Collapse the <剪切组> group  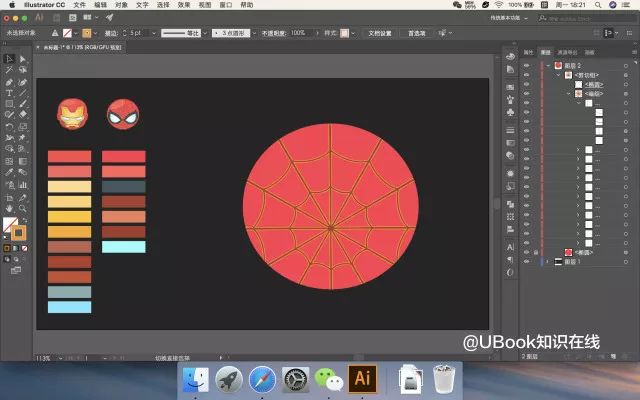click(558, 75)
